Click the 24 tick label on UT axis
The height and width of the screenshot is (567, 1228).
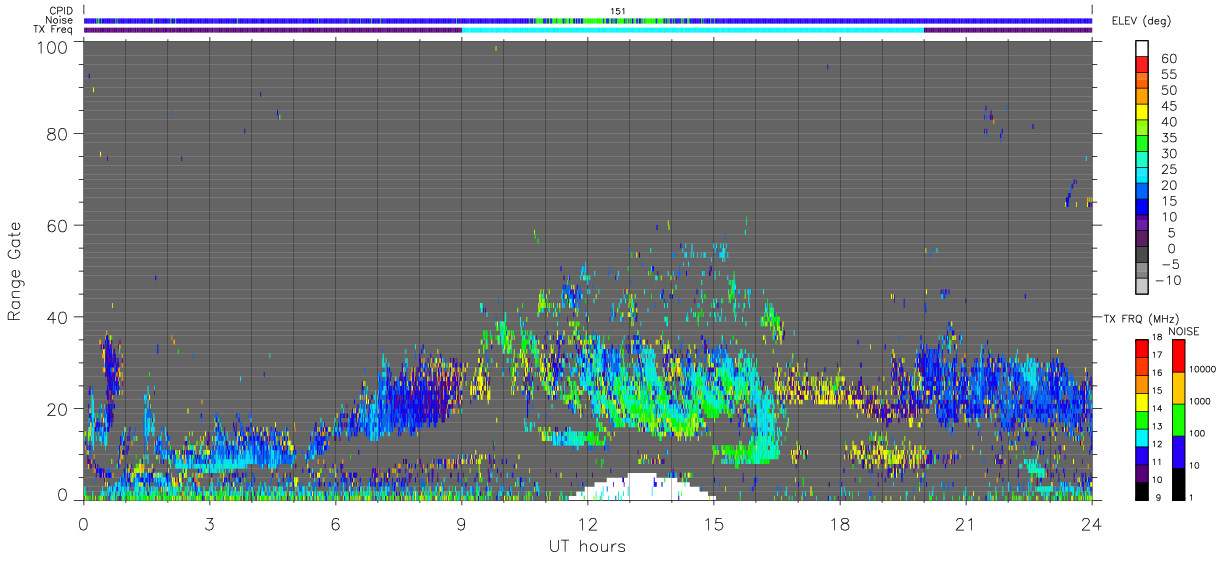coord(1091,523)
